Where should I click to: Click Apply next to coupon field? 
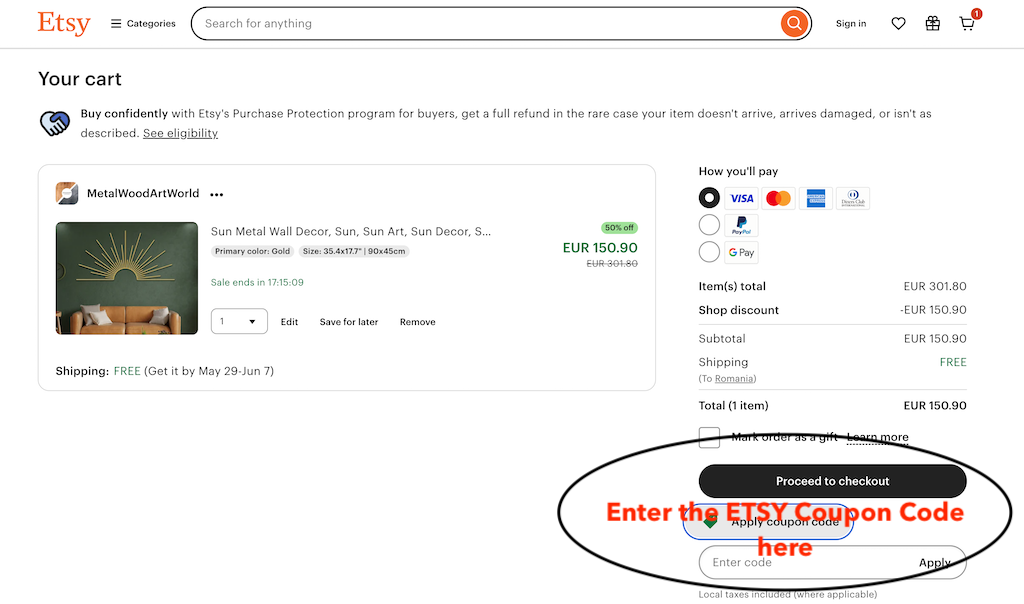[x=935, y=562]
